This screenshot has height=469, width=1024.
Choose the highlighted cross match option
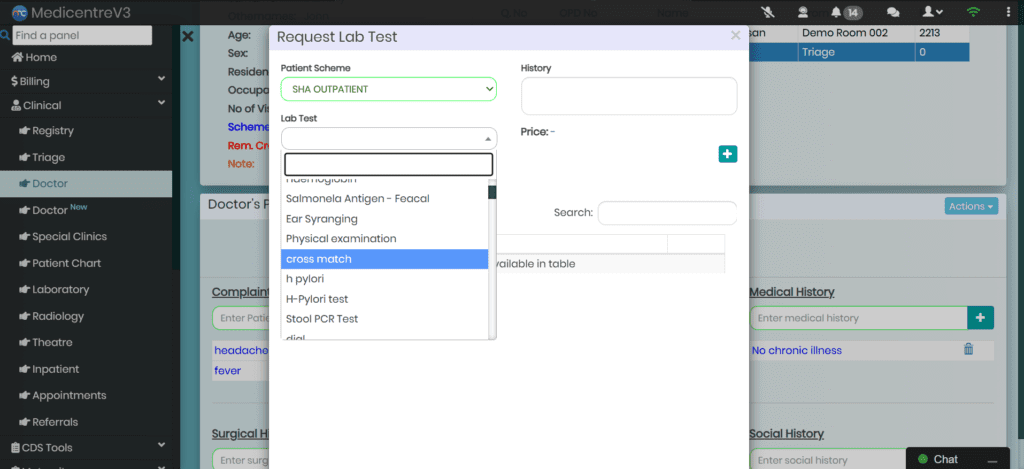click(x=385, y=259)
